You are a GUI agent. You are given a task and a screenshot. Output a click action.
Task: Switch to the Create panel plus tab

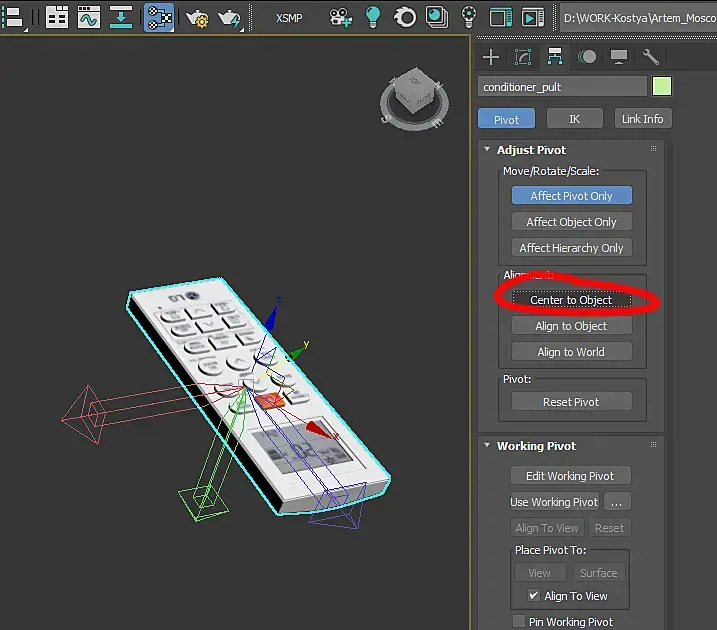[491, 57]
